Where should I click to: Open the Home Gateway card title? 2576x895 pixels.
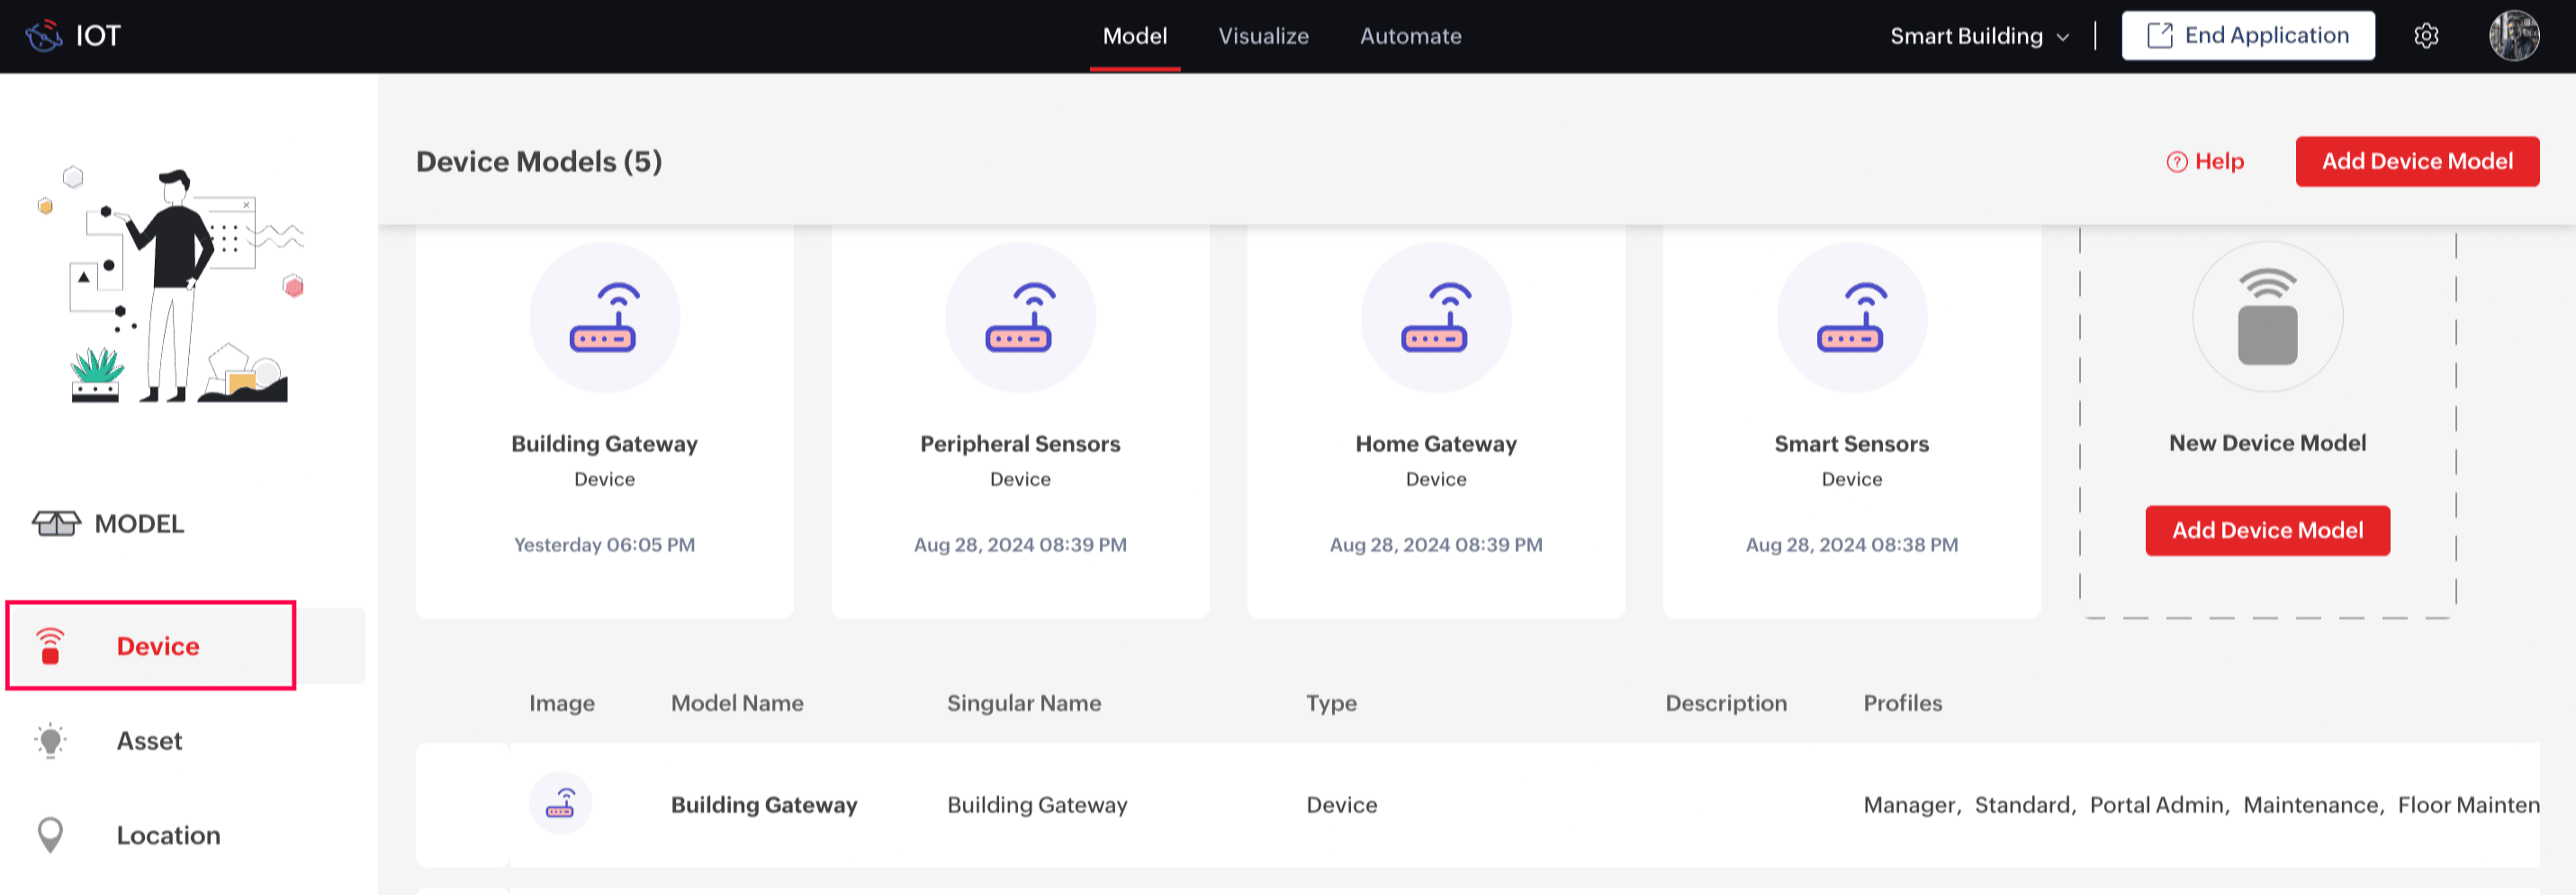pyautogui.click(x=1436, y=444)
